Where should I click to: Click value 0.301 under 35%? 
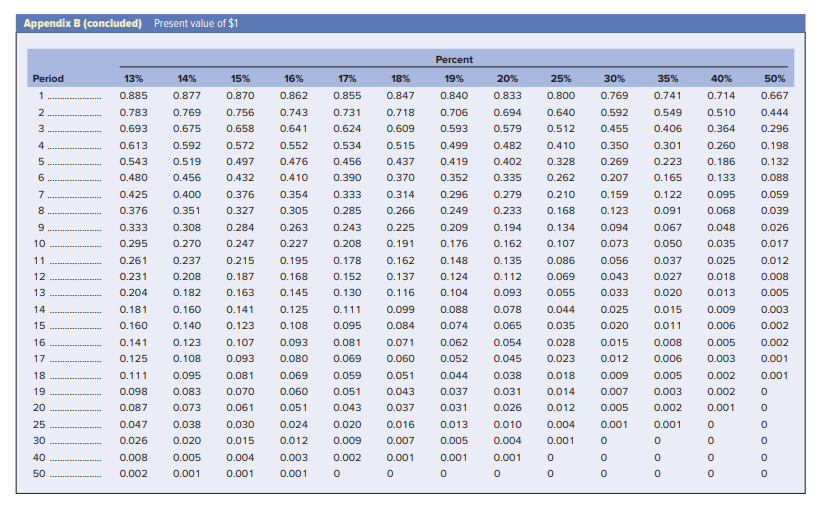(668, 145)
